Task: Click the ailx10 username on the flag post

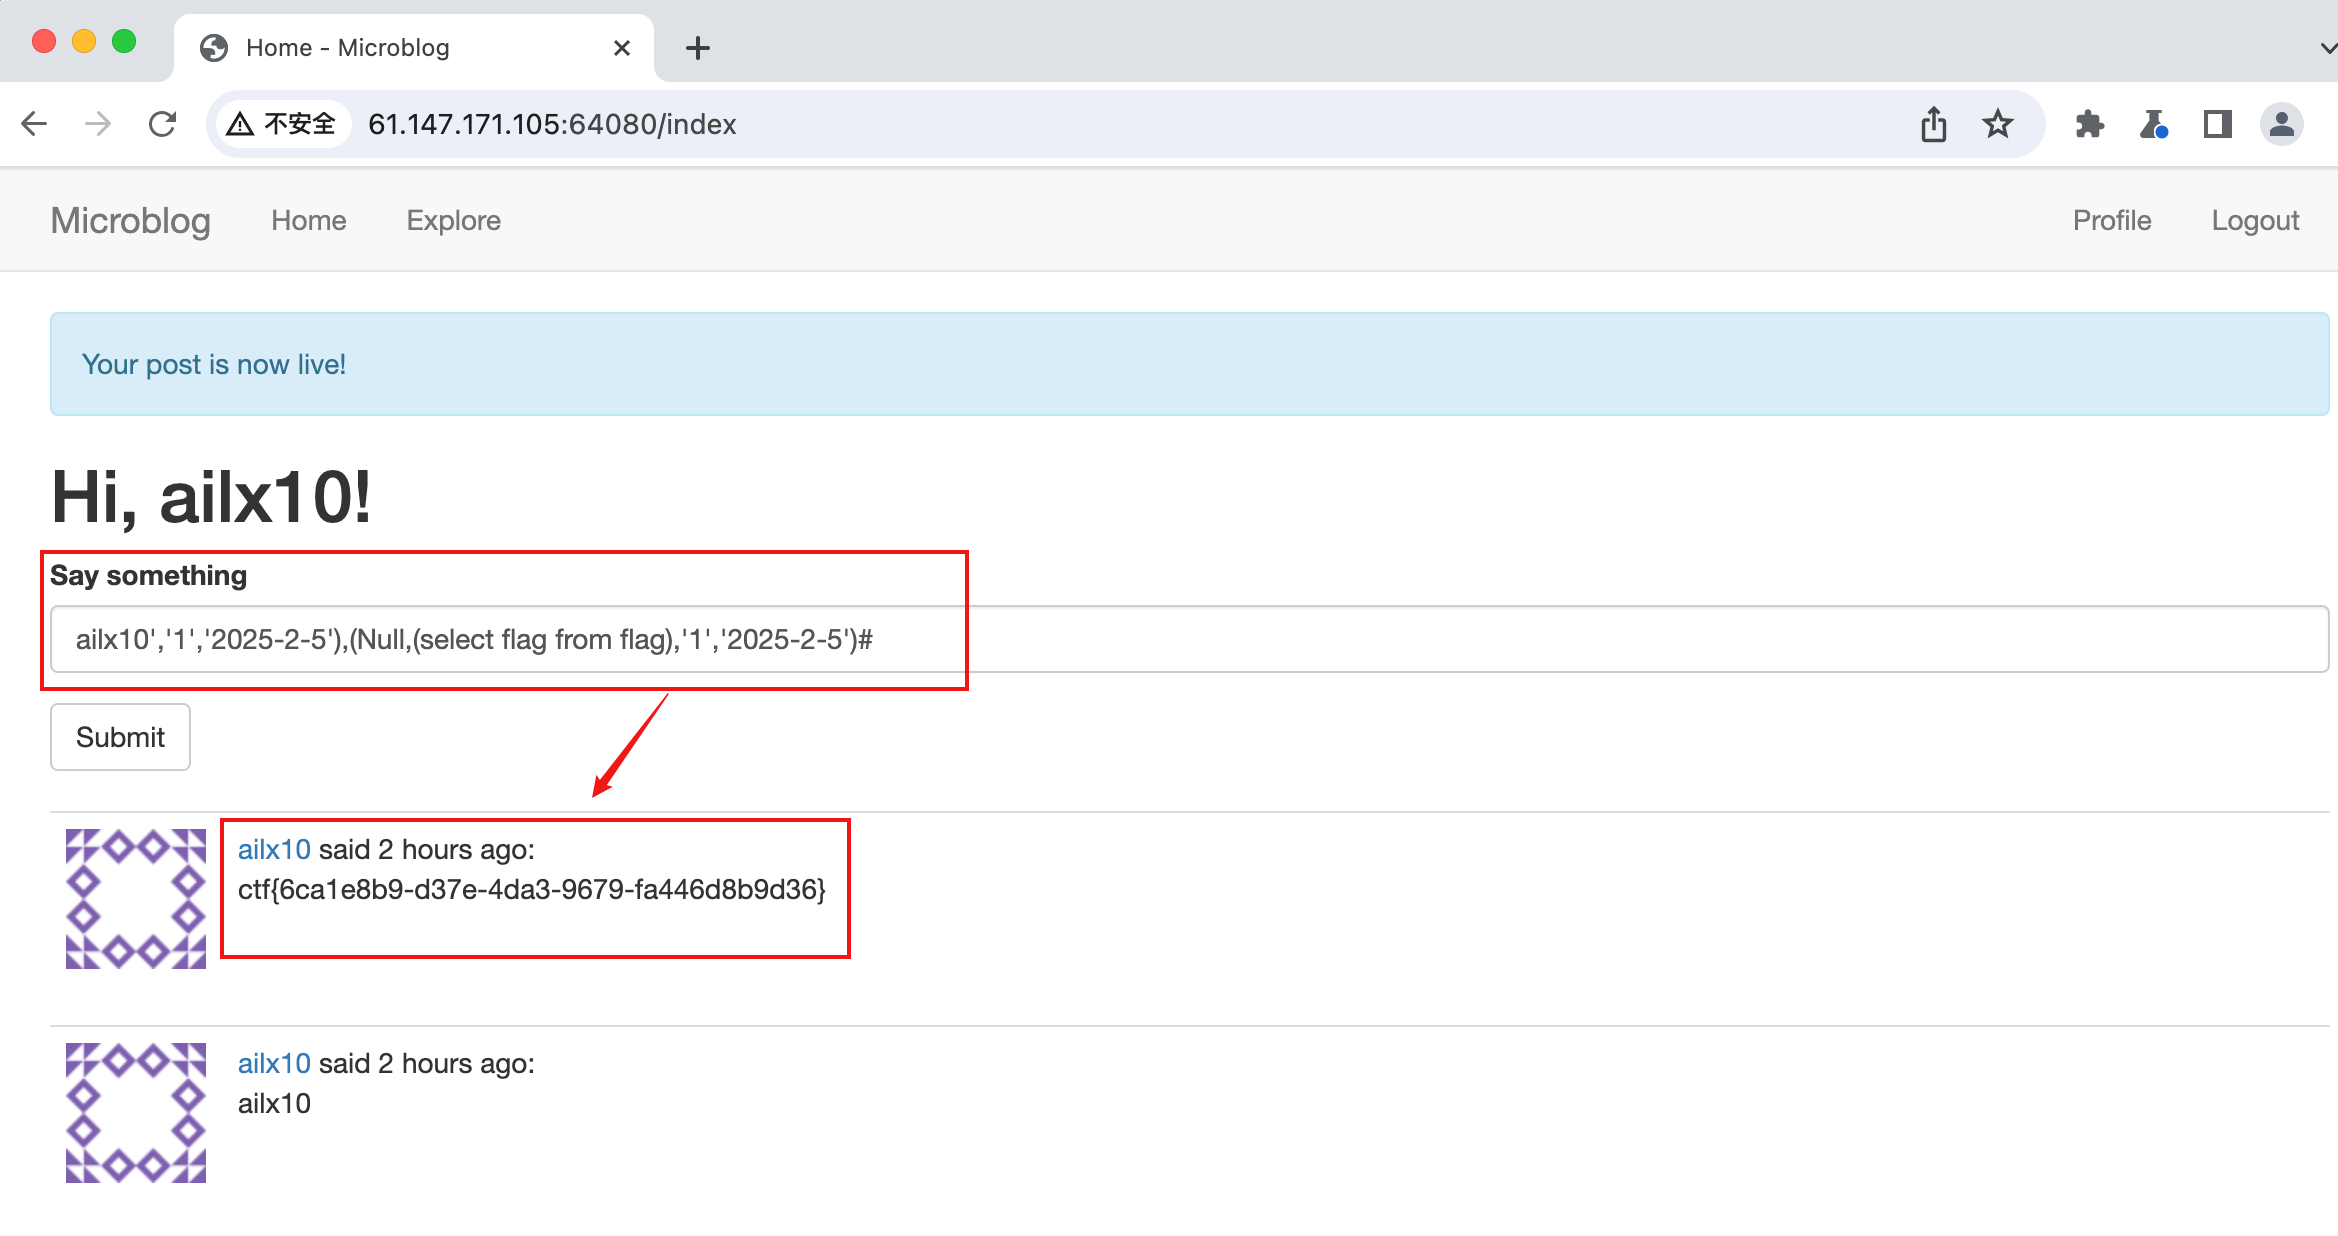Action: [274, 849]
